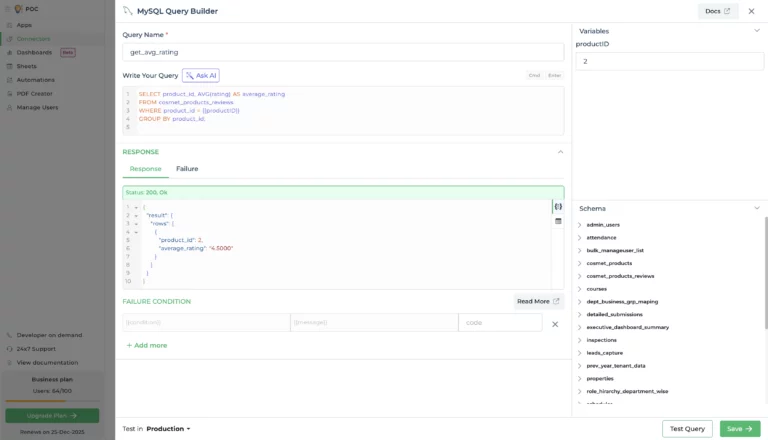This screenshot has width=768, height=440.
Task: Open Dashboards from the sidebar
Action: [x=34, y=52]
